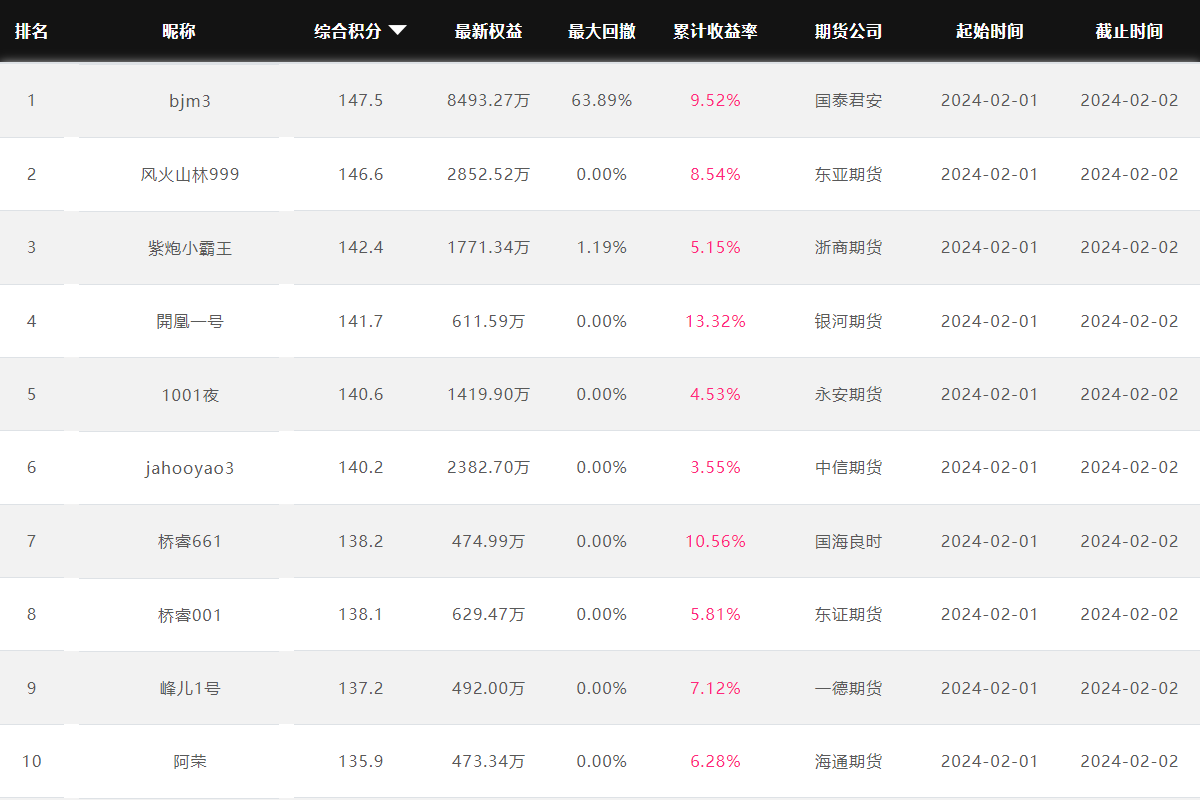
Task: Click the equity value 1419.90万
Action: click(489, 394)
